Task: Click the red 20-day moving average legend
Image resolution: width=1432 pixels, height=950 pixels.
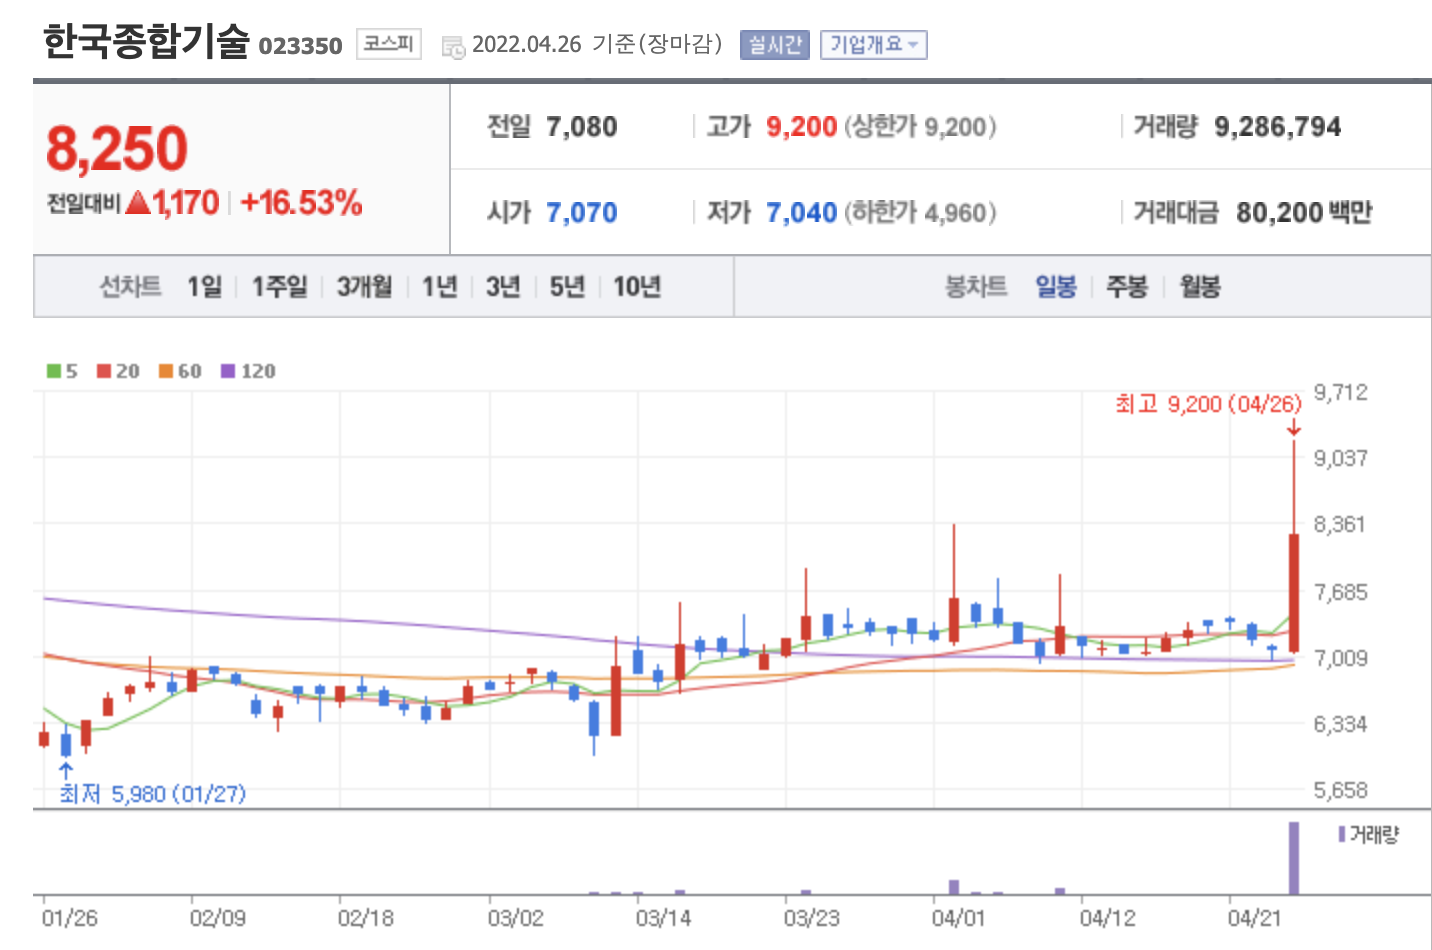Action: coord(118,371)
